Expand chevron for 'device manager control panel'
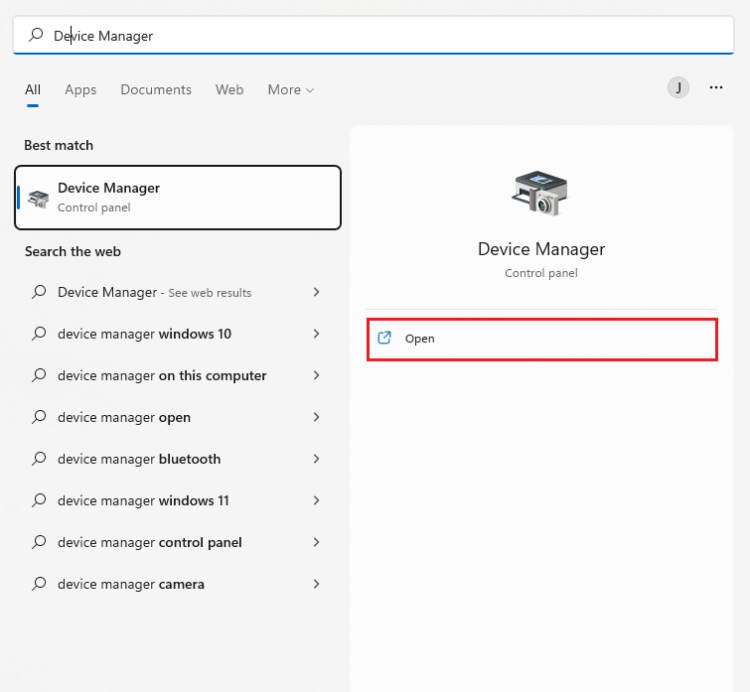Image resolution: width=750 pixels, height=692 pixels. tap(316, 542)
